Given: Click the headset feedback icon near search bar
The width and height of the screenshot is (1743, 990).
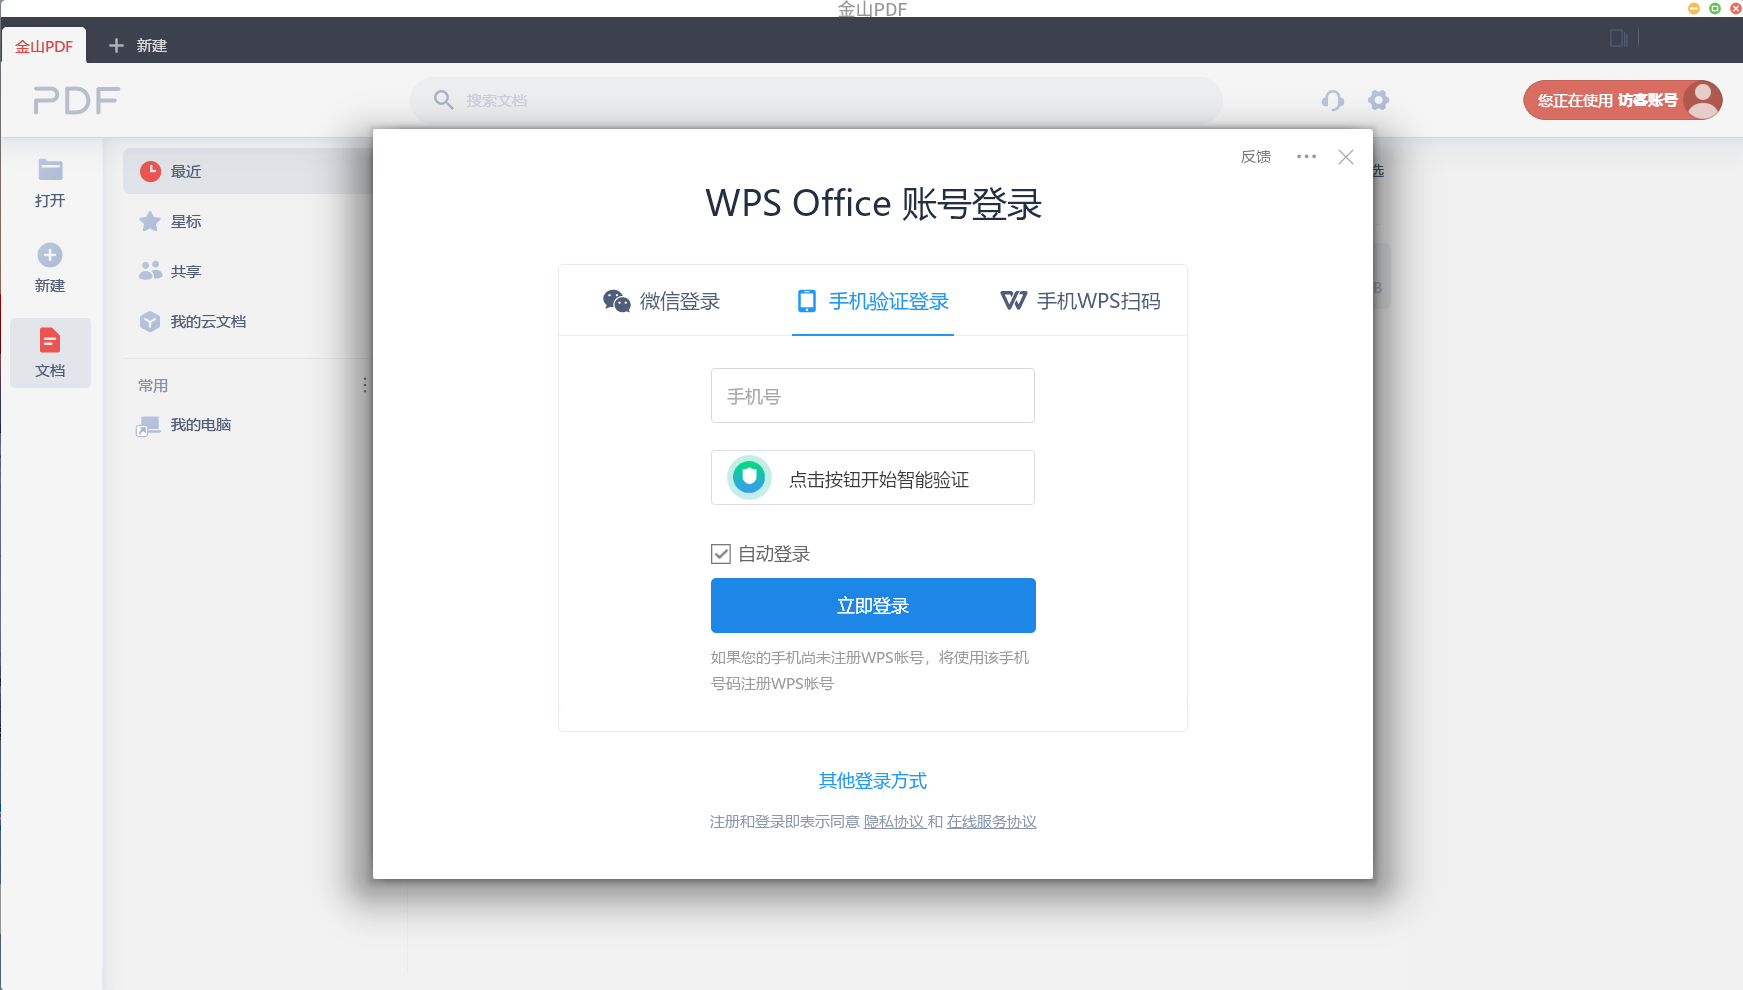Looking at the screenshot, I should (x=1333, y=100).
